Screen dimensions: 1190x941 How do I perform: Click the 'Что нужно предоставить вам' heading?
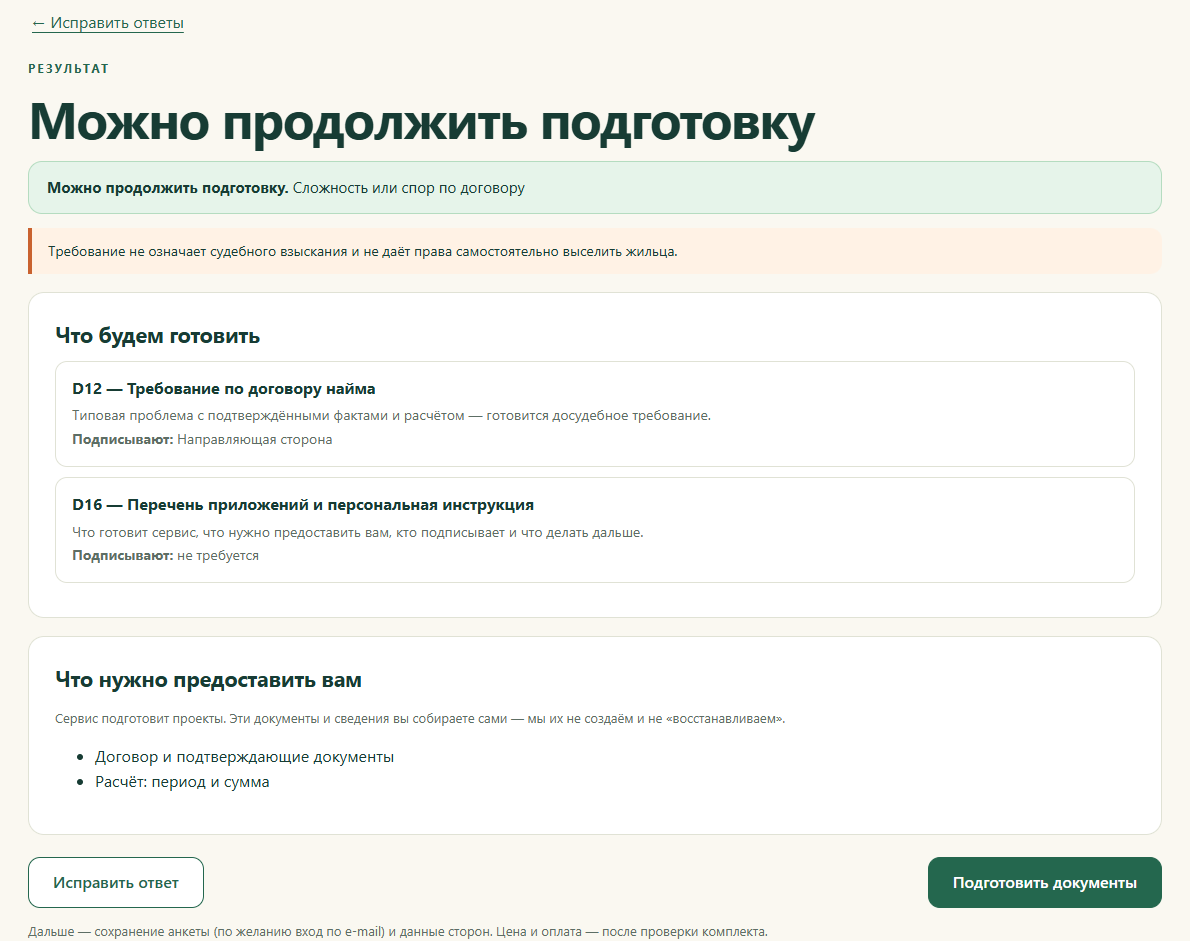point(209,680)
